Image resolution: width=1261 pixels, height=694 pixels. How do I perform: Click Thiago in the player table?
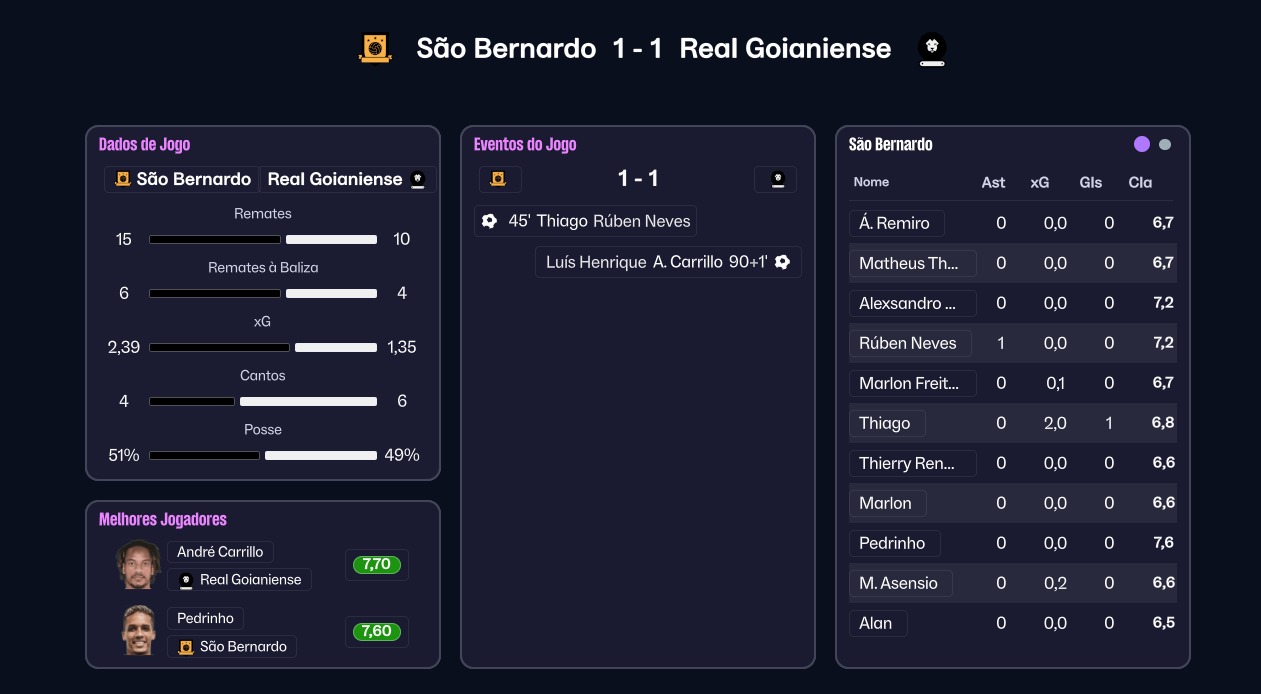pos(885,423)
